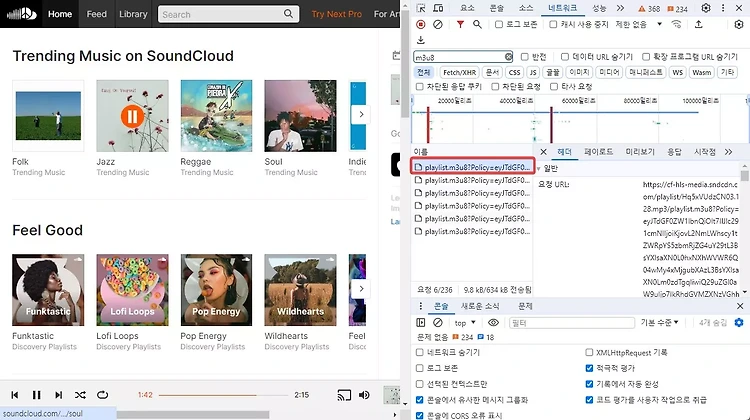This screenshot has width=750, height=420.
Task: Open the DevTools three-dot menu
Action: [x=723, y=8]
